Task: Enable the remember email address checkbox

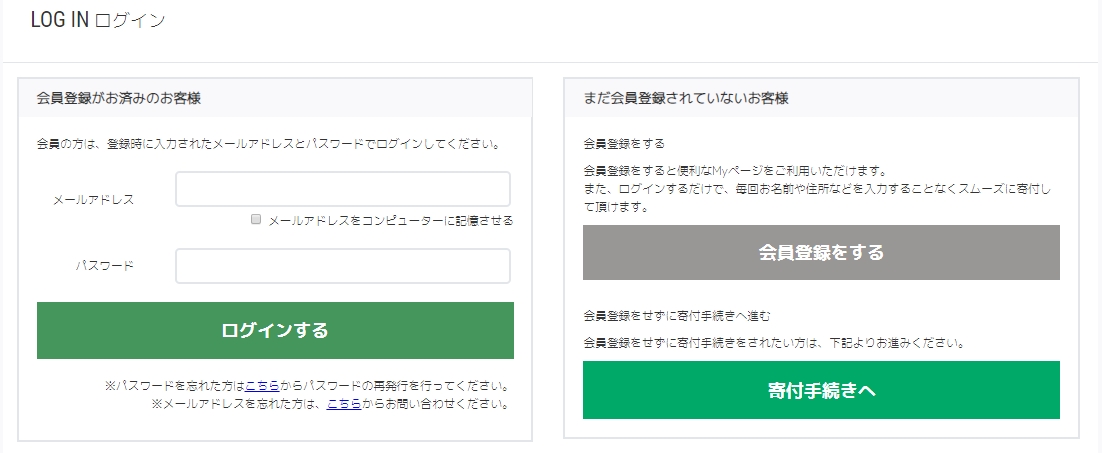Action: point(257,219)
